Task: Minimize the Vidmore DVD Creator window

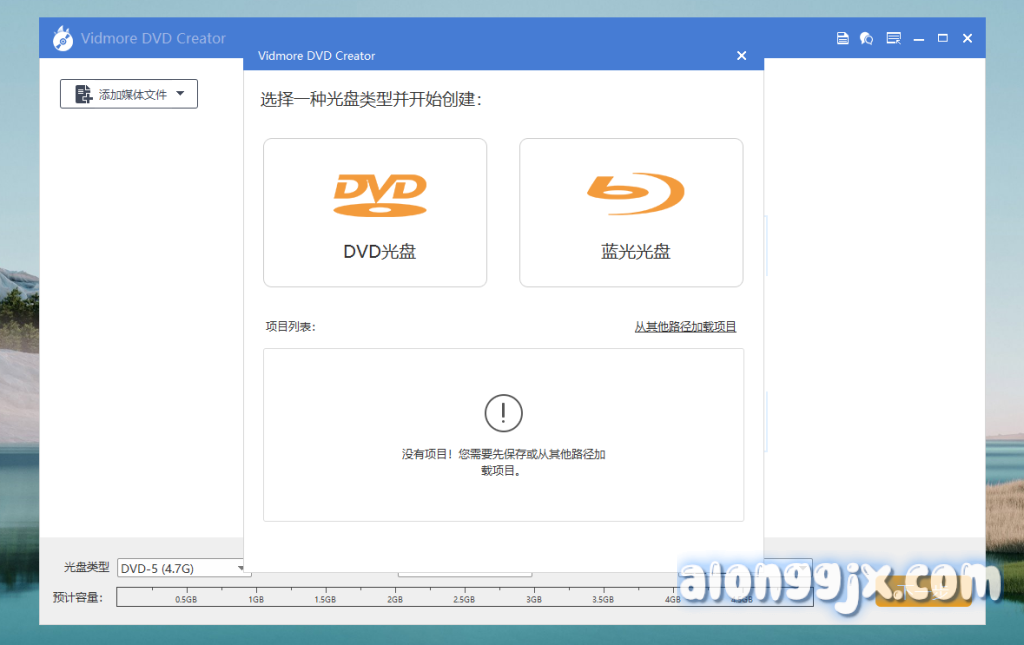Action: 918,39
